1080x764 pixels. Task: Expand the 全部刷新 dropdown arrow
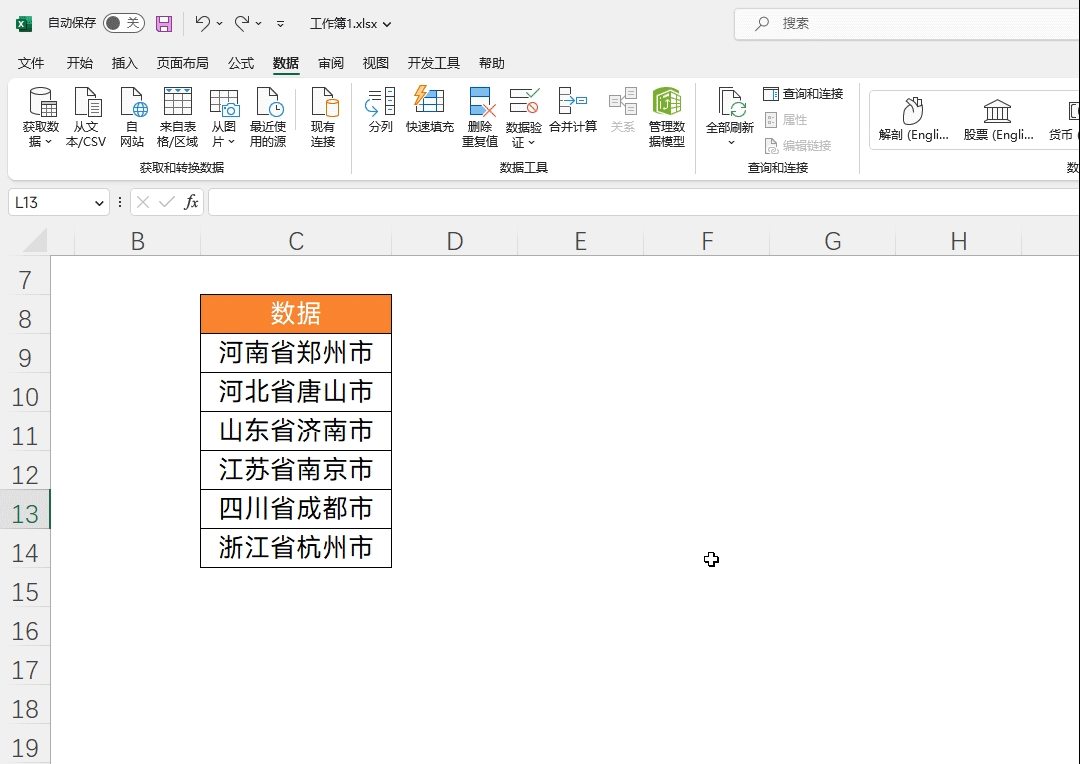(731, 143)
